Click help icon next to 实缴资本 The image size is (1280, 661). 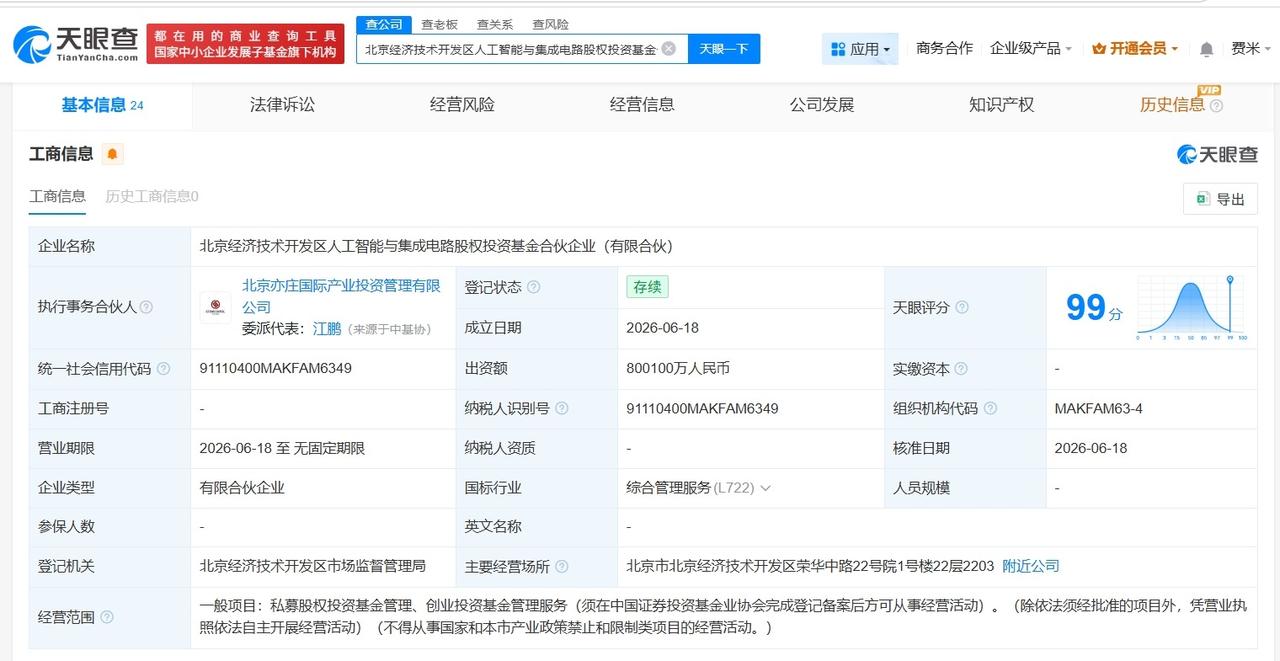[x=961, y=369]
